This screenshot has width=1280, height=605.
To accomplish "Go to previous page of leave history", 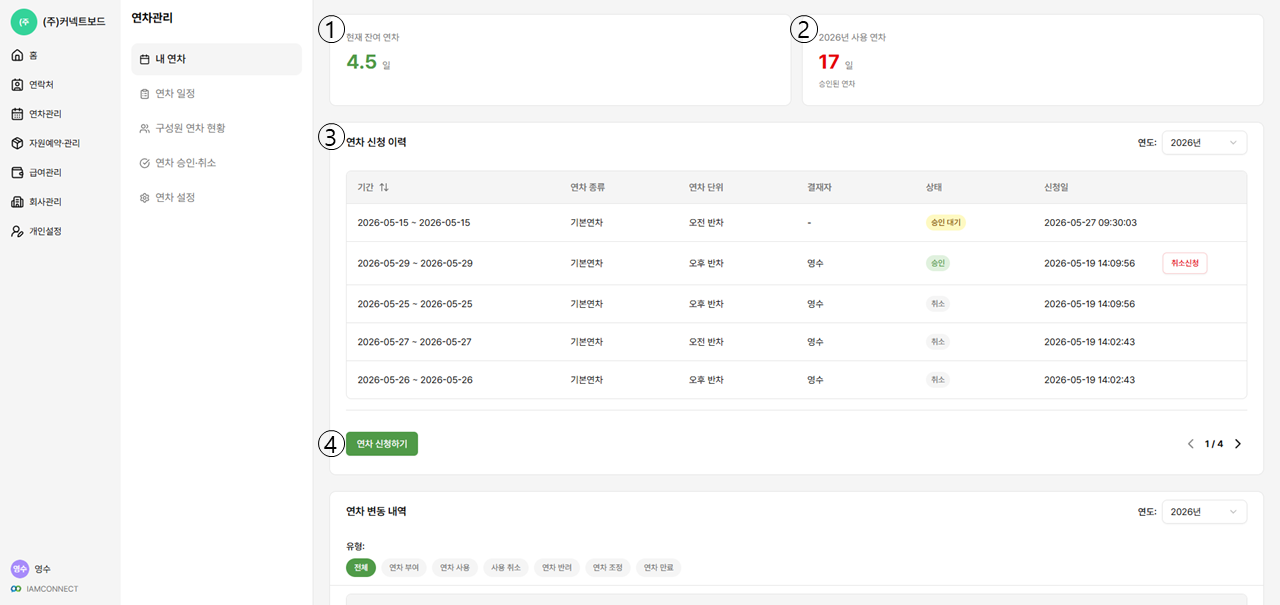I will pyautogui.click(x=1190, y=444).
